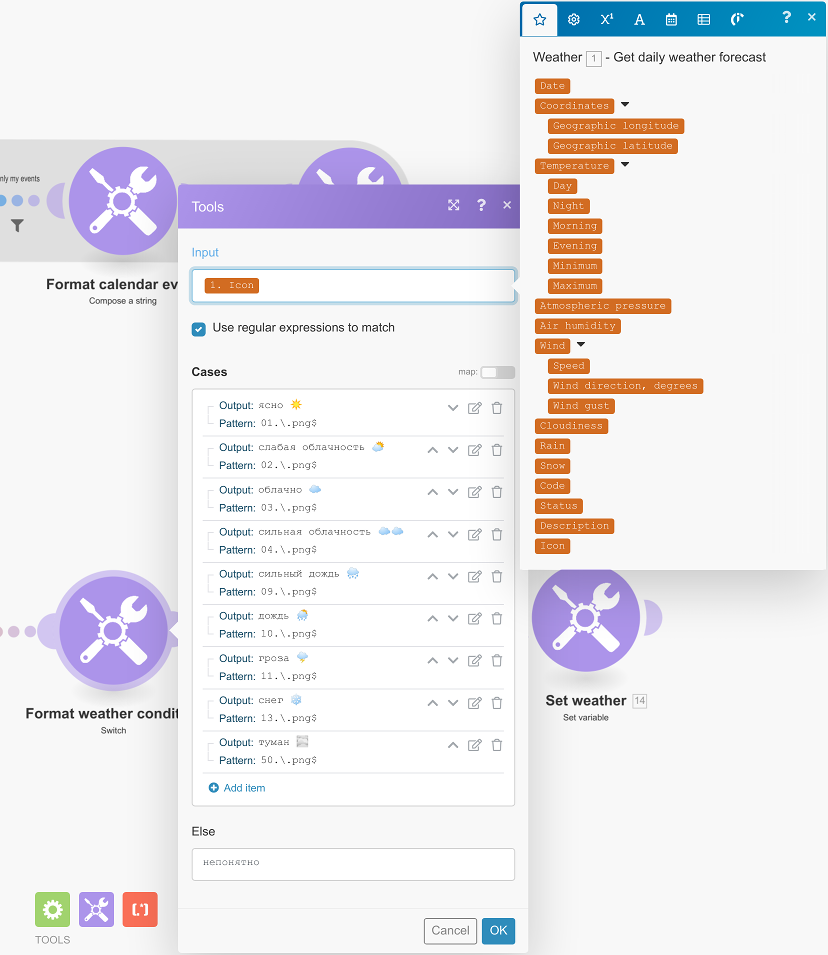Screen dimensions: 828x955
Task: Expand the Tools dialog to fullscreen
Action: click(453, 205)
